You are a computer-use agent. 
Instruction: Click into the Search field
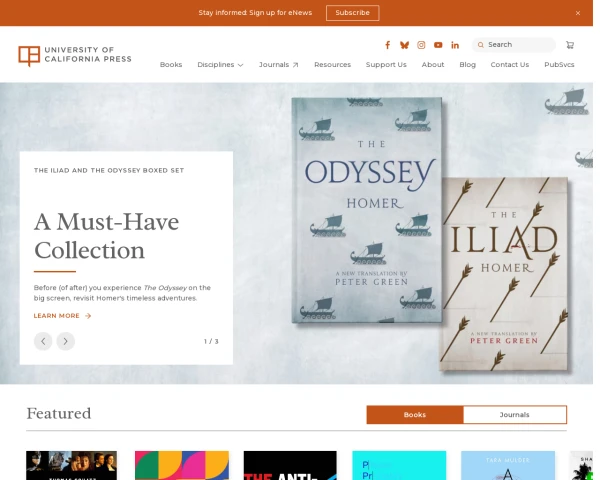(x=514, y=45)
